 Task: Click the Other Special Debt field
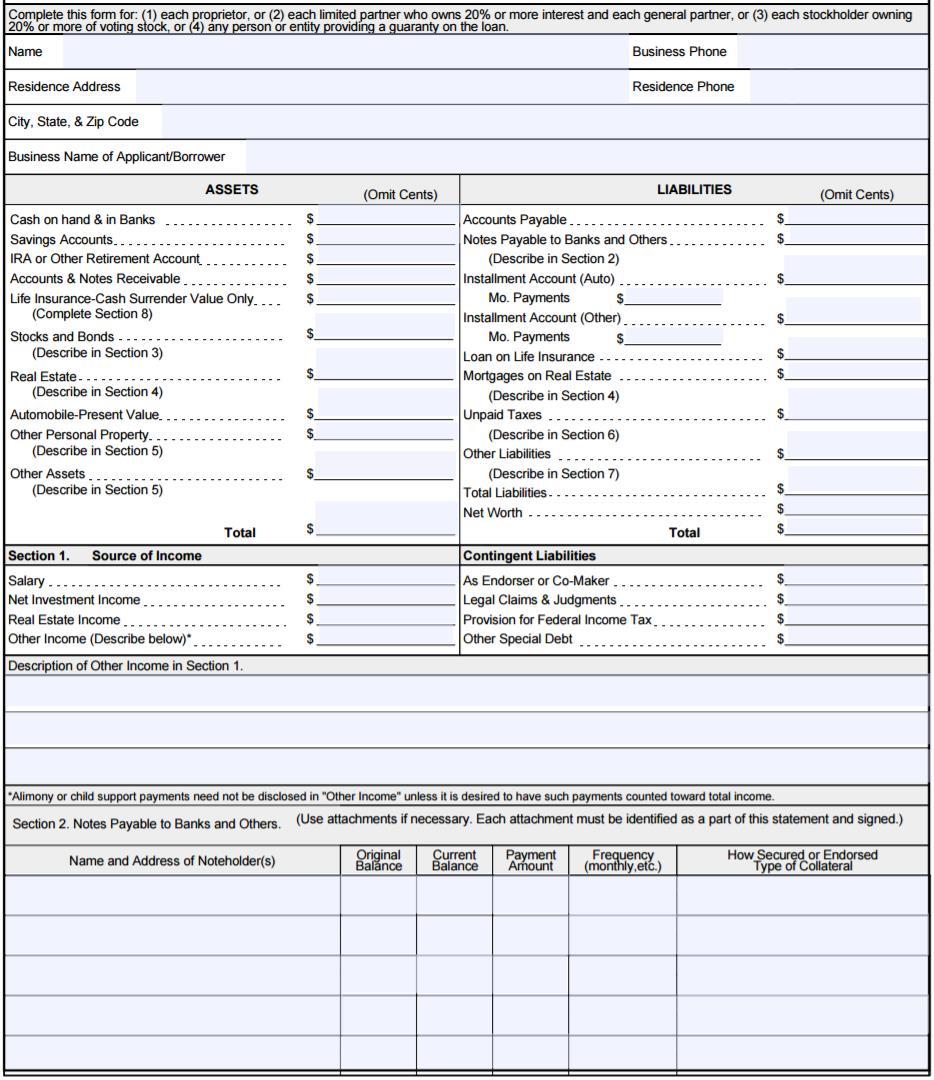856,638
